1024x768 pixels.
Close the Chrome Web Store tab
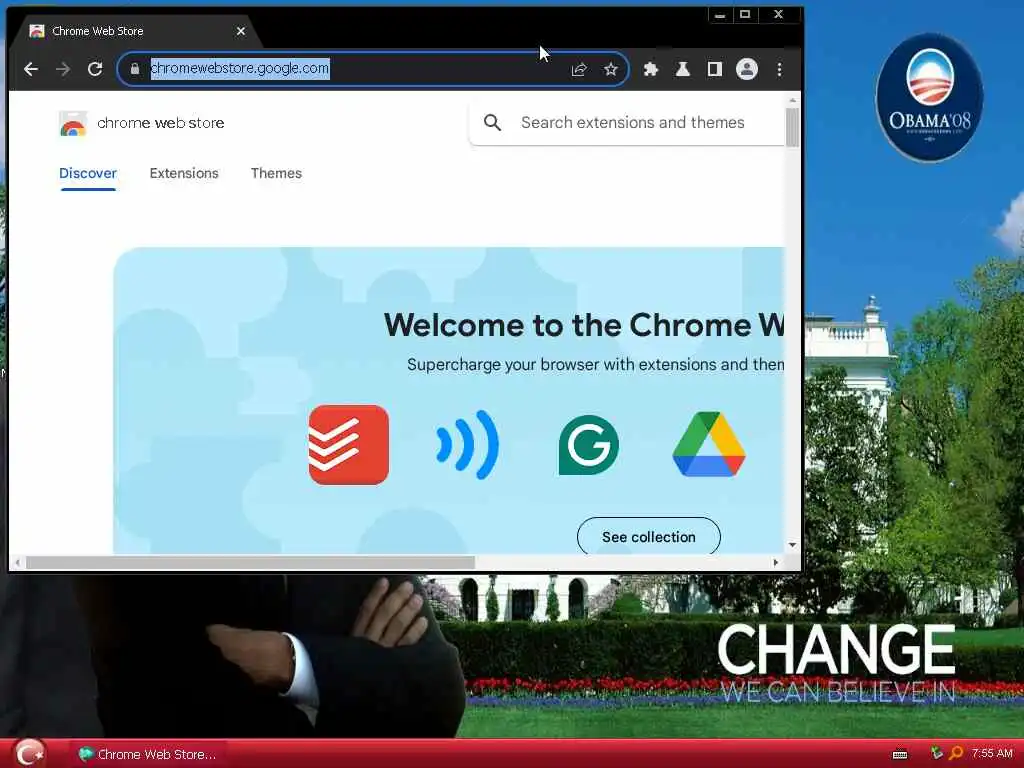point(240,31)
